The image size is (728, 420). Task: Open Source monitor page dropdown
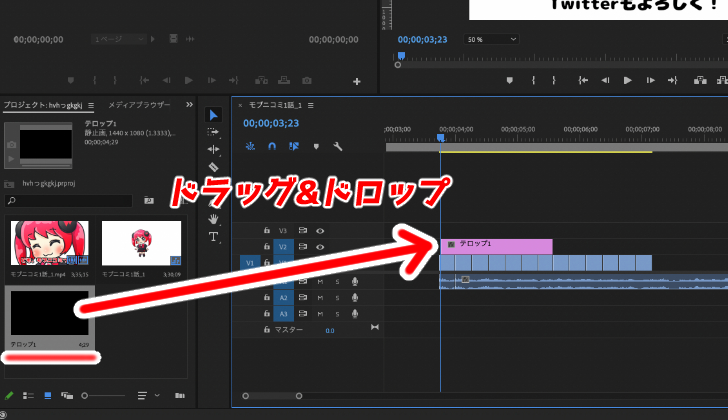point(119,39)
